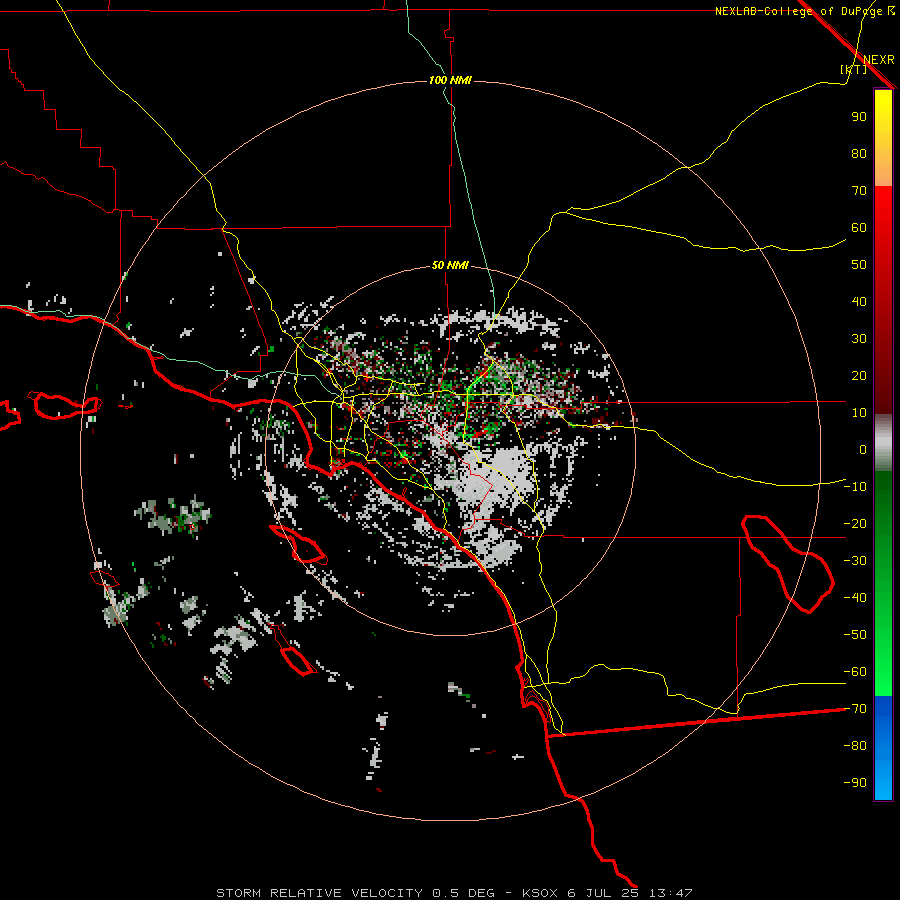Click the 0 value on the velocity scale
Screen dimensions: 900x900
click(863, 449)
